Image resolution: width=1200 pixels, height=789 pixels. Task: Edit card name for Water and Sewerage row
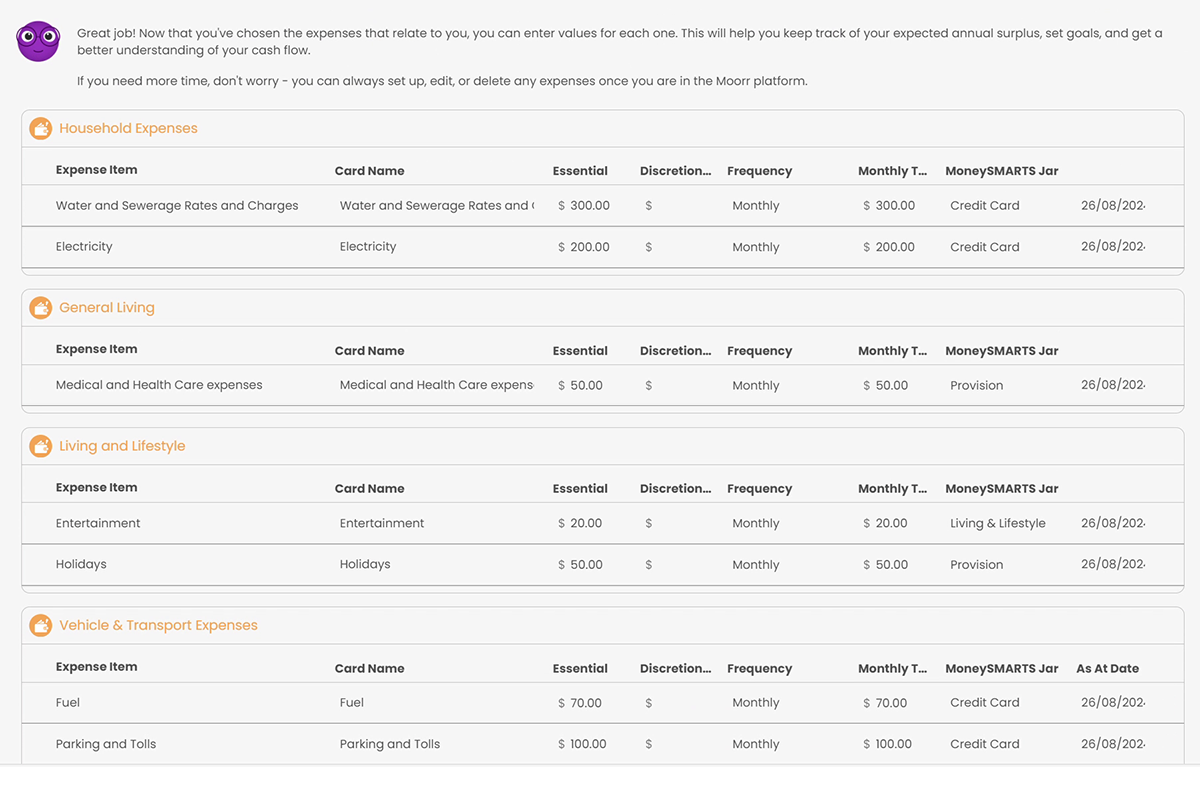point(437,206)
